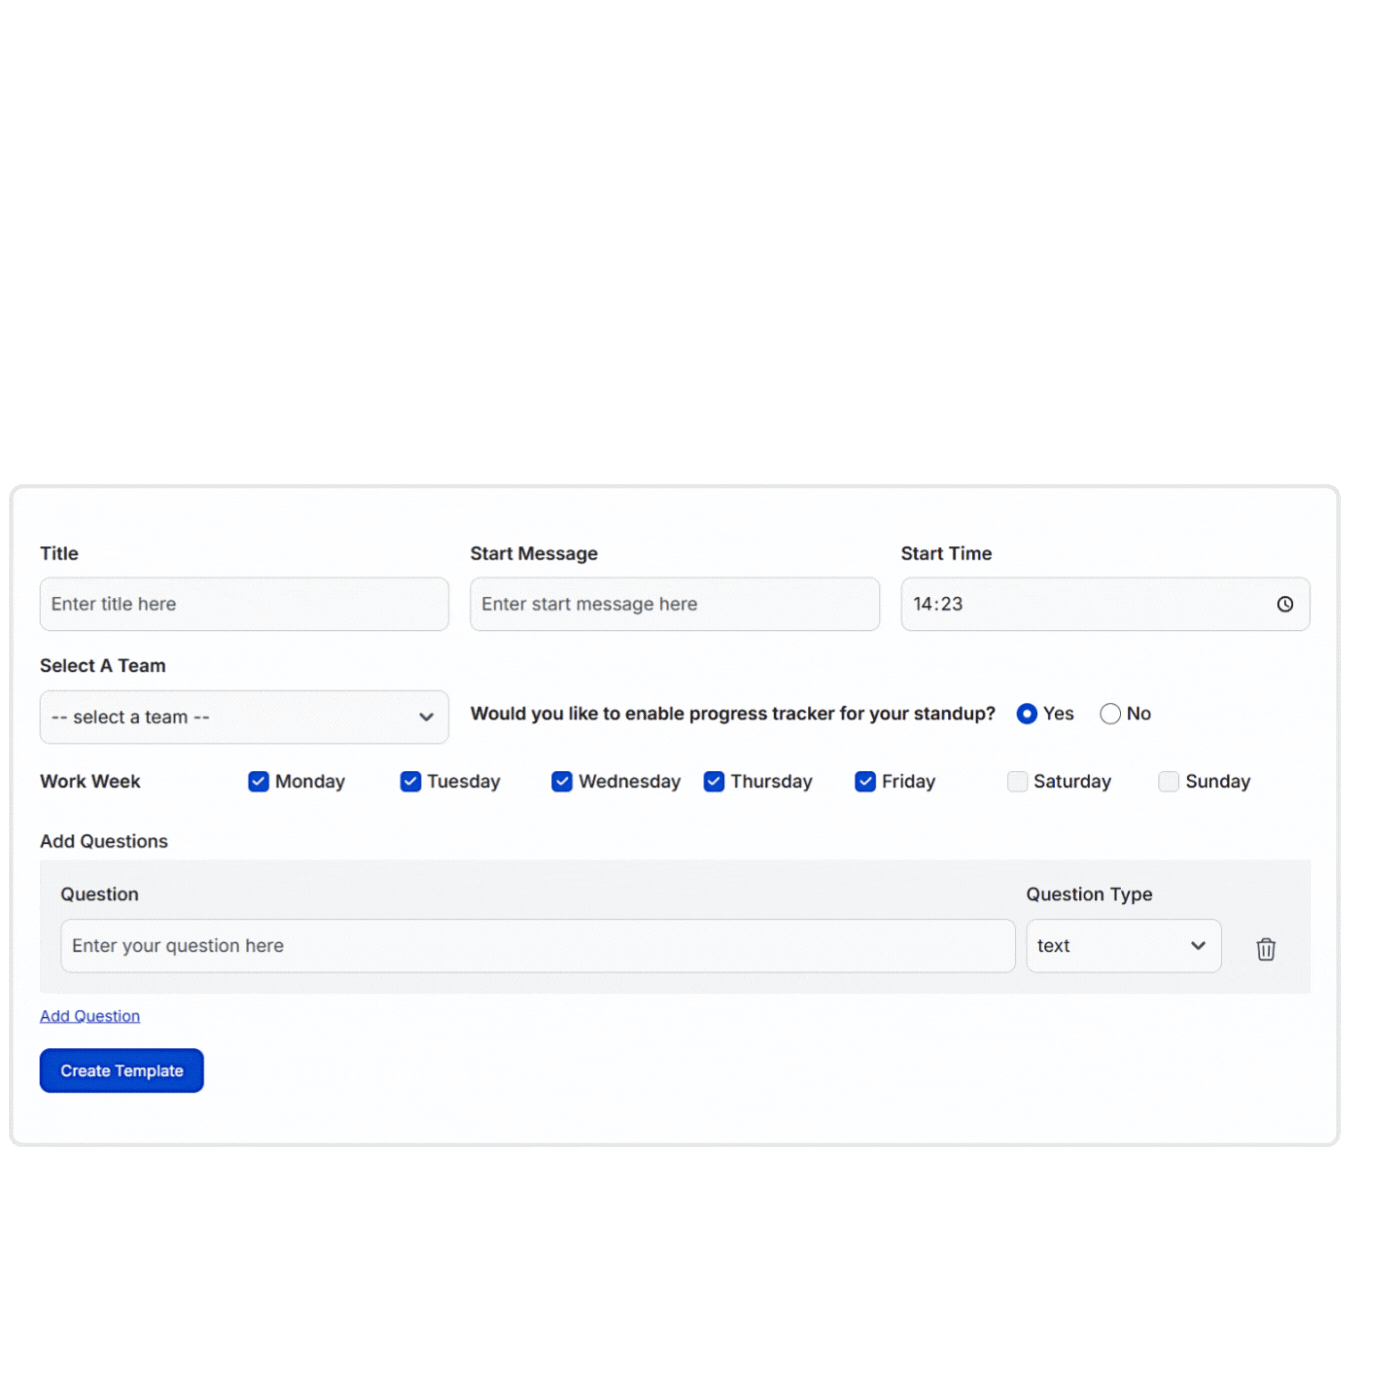Click the Enter start message here field
This screenshot has width=1400, height=1400.
tap(674, 604)
